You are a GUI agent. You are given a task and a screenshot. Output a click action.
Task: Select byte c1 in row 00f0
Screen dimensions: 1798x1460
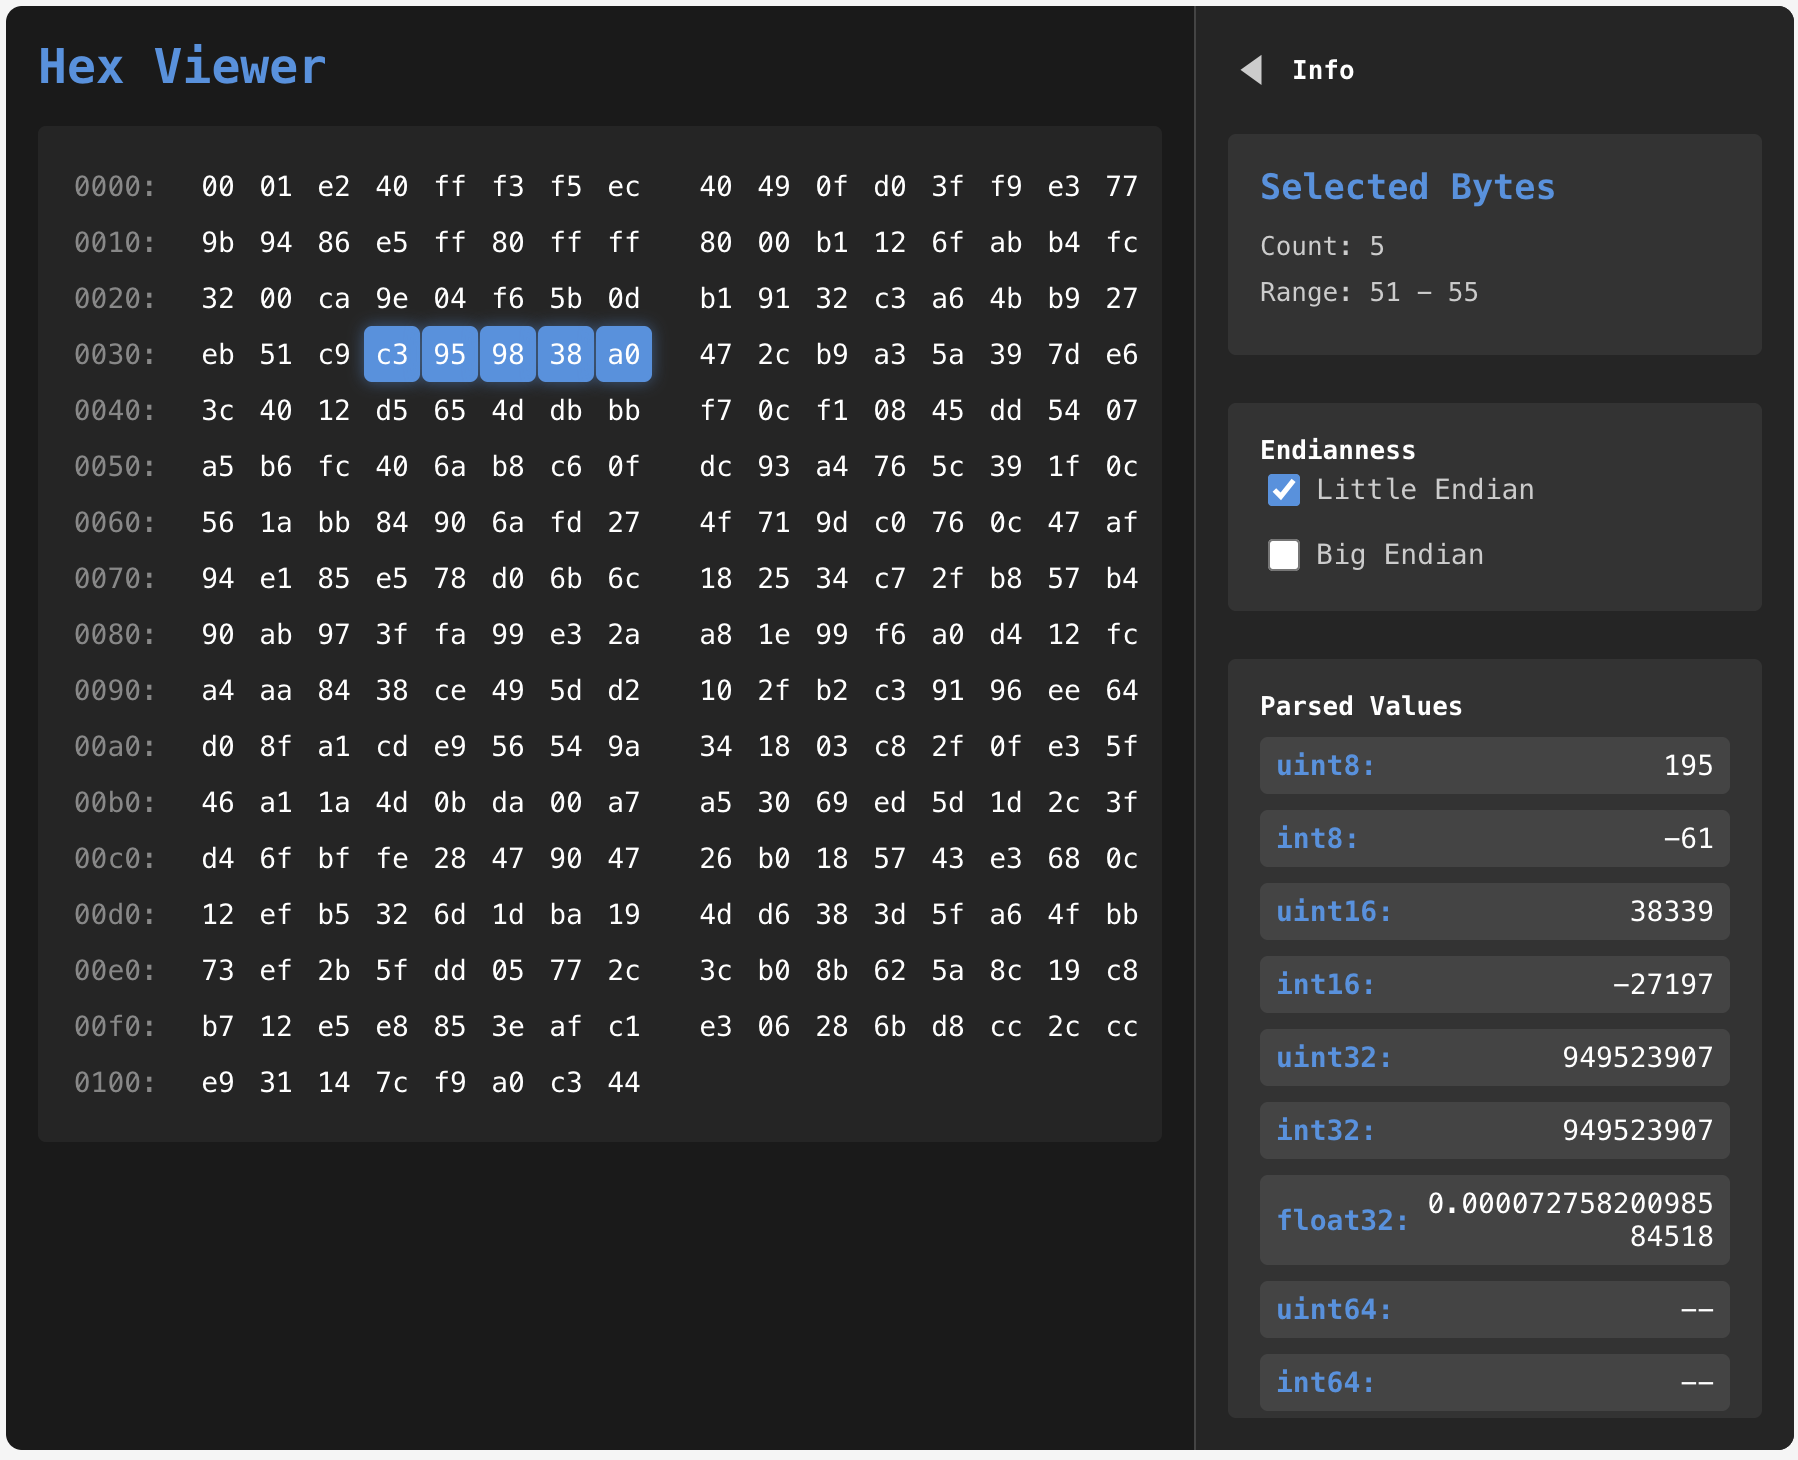[x=624, y=1026]
